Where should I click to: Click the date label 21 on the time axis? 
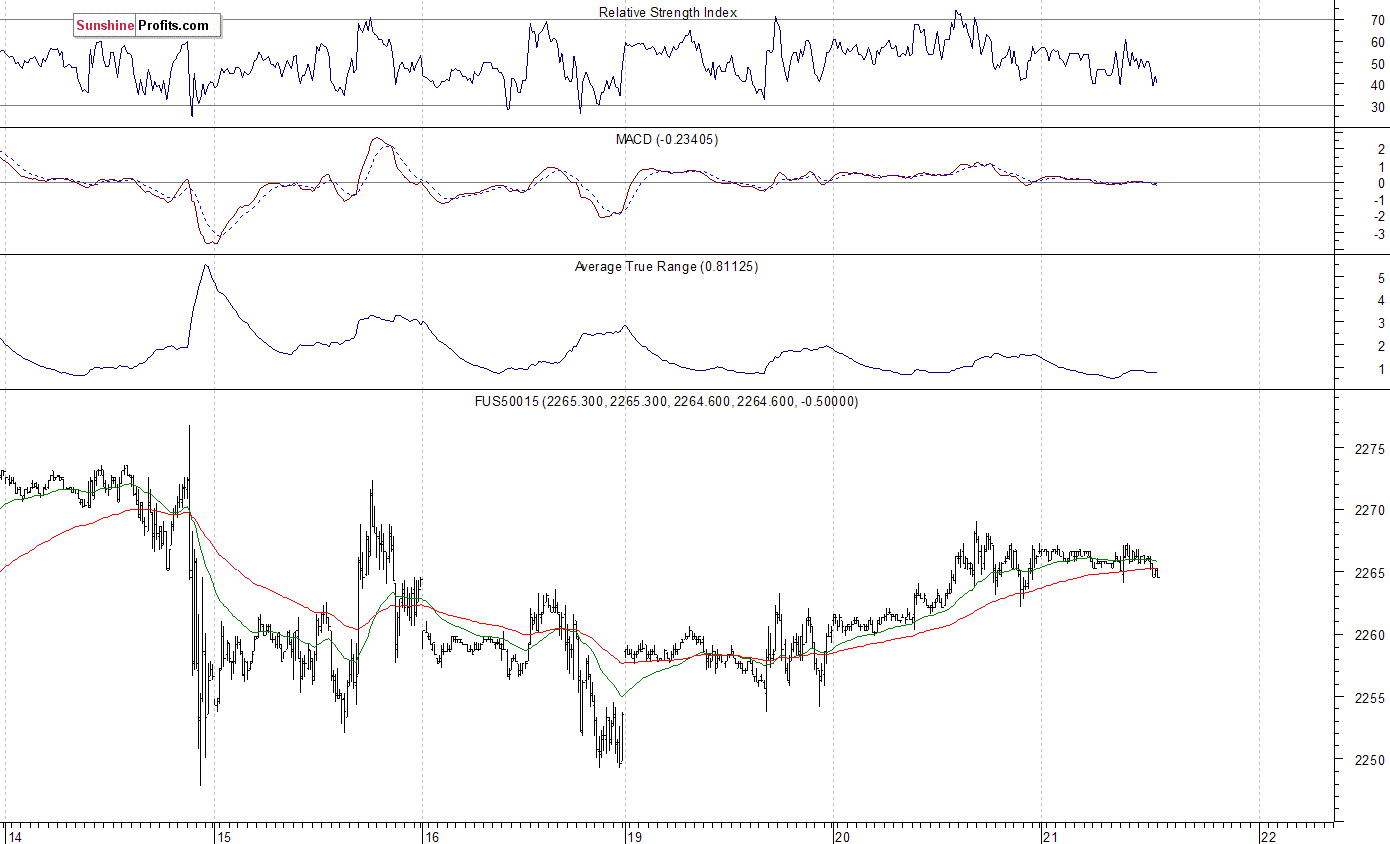point(1049,836)
